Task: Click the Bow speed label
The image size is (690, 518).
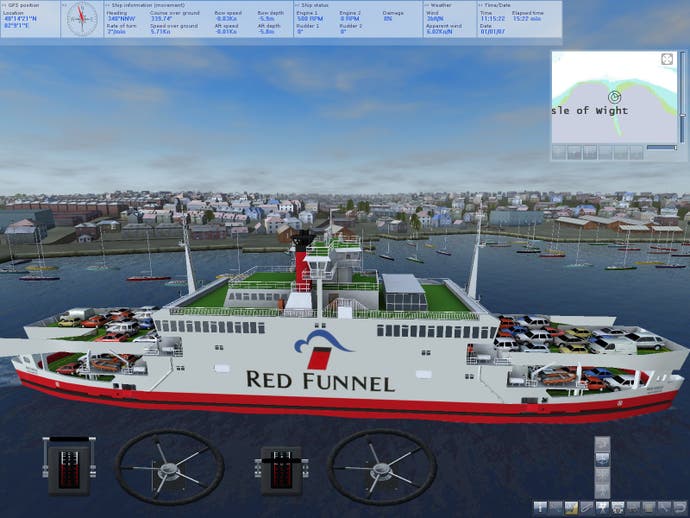Action: 228,13
